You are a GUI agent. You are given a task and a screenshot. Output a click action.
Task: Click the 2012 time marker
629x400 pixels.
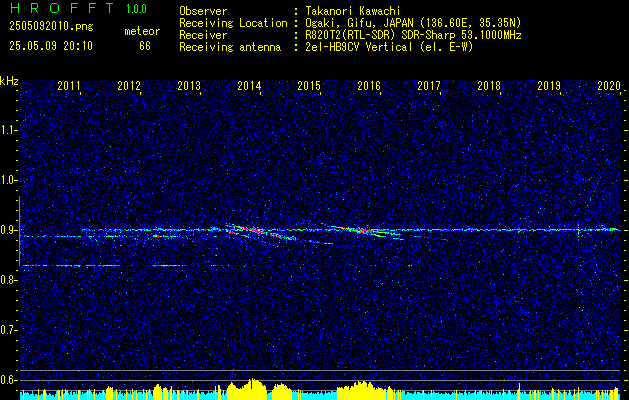point(129,86)
